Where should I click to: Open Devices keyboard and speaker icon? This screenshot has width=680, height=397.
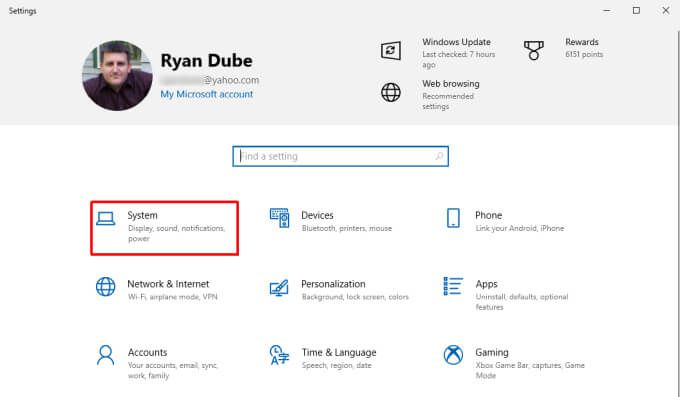[x=279, y=218]
